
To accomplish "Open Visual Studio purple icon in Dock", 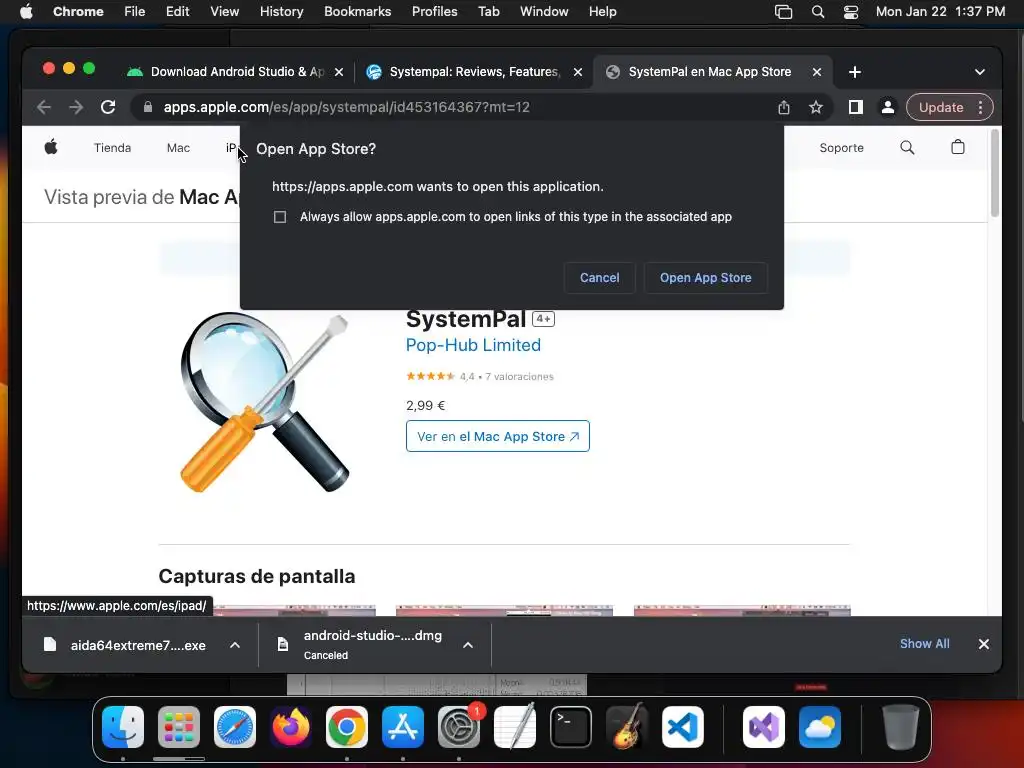I will [x=764, y=727].
